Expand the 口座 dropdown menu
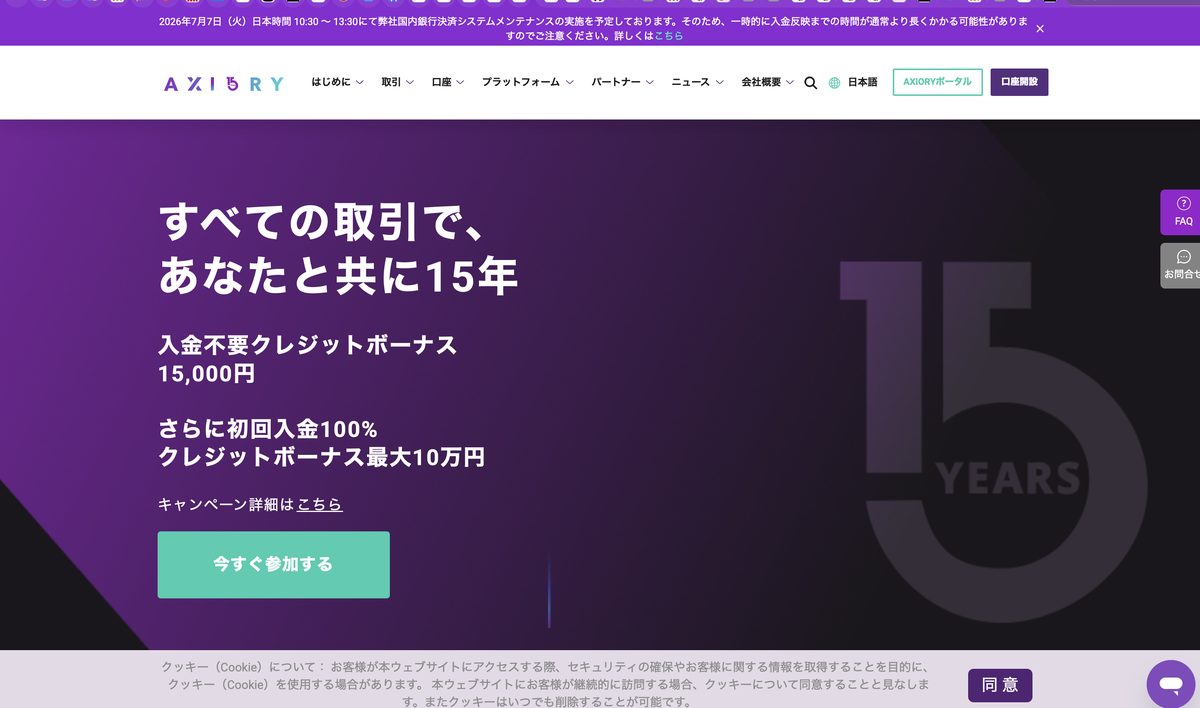The image size is (1200, 708). [448, 82]
